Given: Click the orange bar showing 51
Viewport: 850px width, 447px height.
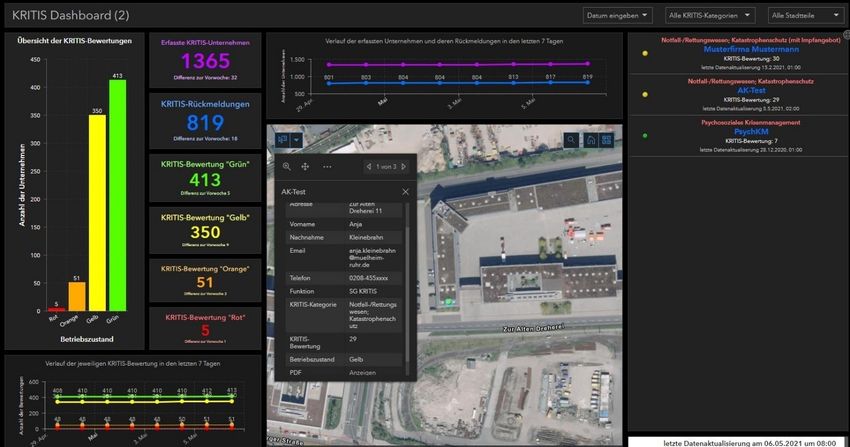Looking at the screenshot, I should pyautogui.click(x=76, y=296).
